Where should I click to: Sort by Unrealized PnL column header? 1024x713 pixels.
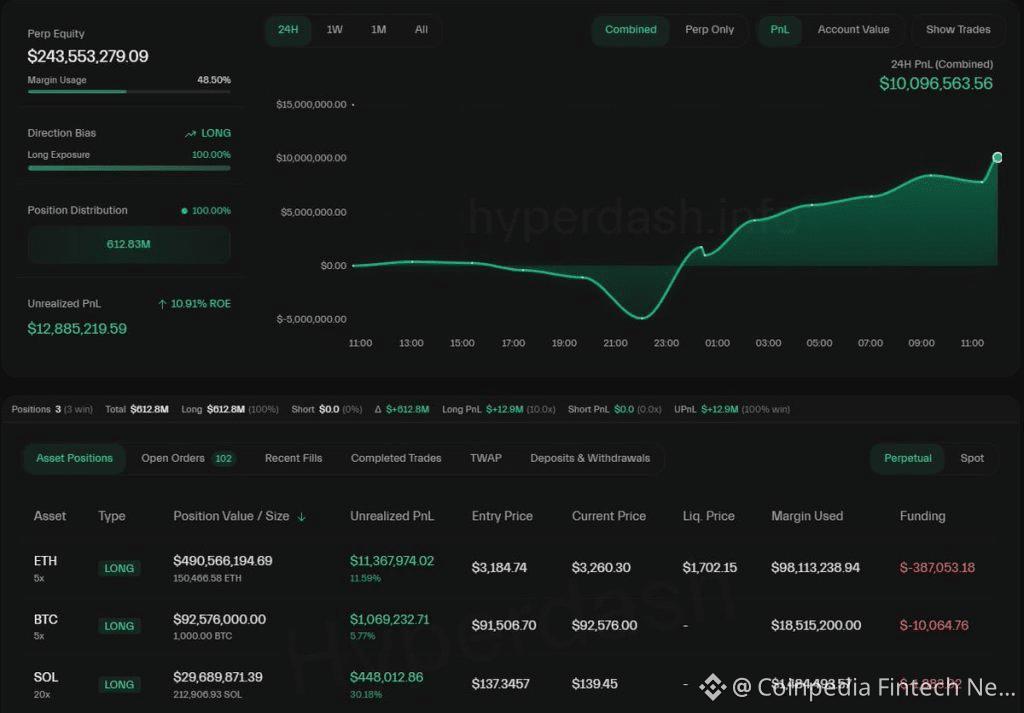coord(392,516)
